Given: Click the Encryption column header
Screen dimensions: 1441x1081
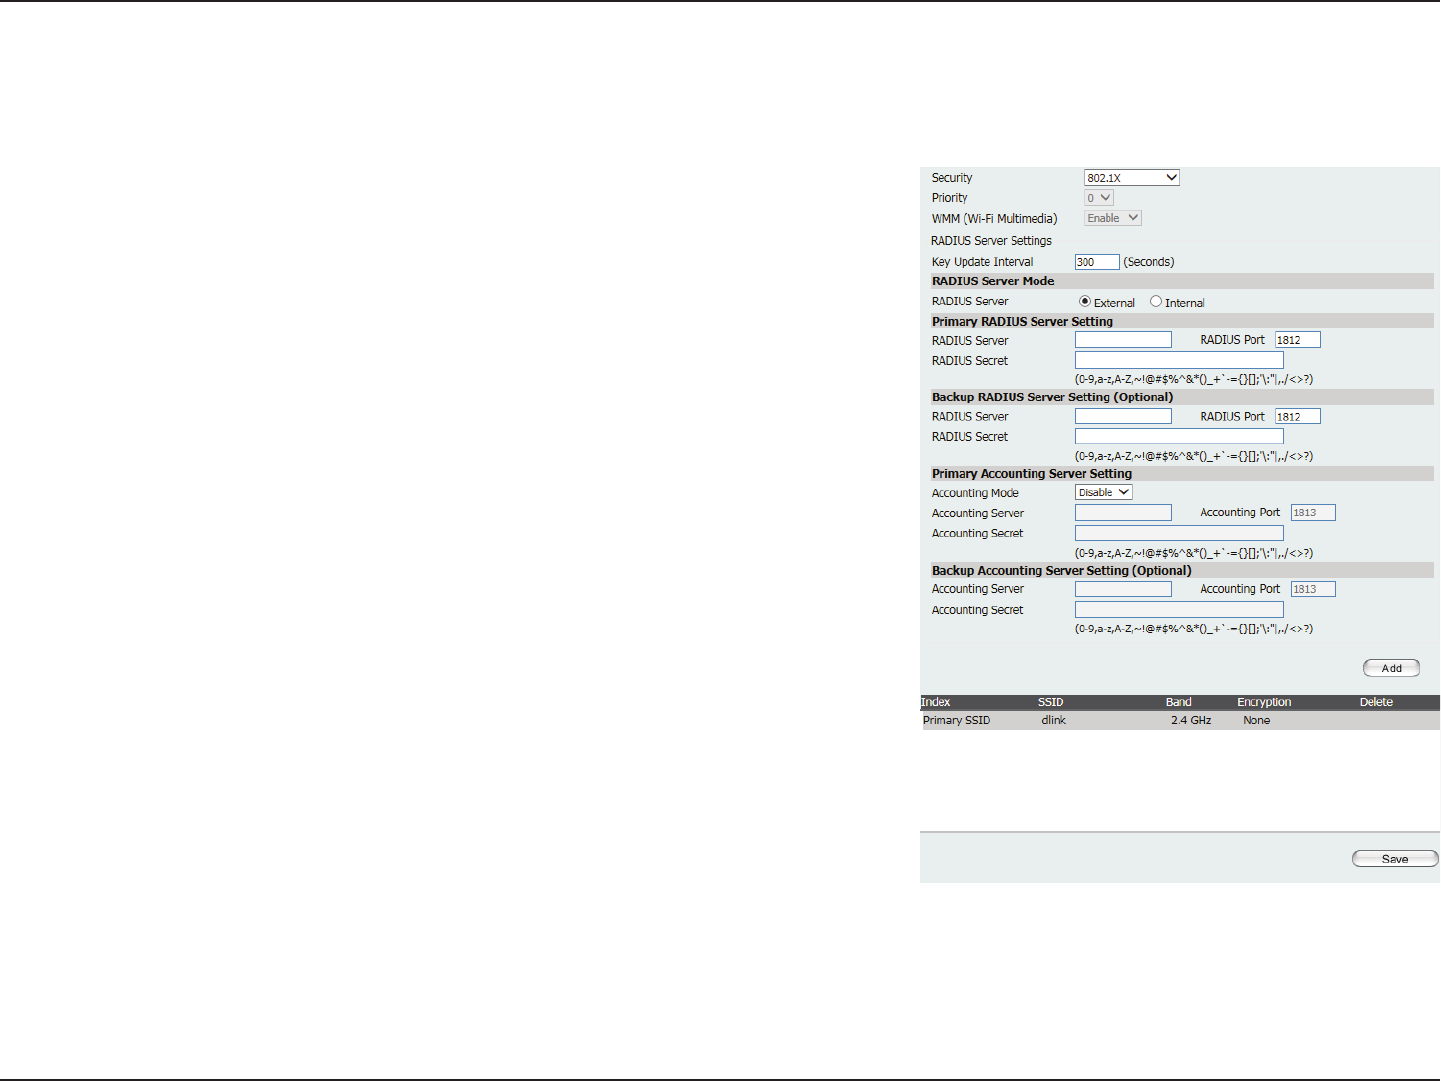Looking at the screenshot, I should coord(1264,702).
